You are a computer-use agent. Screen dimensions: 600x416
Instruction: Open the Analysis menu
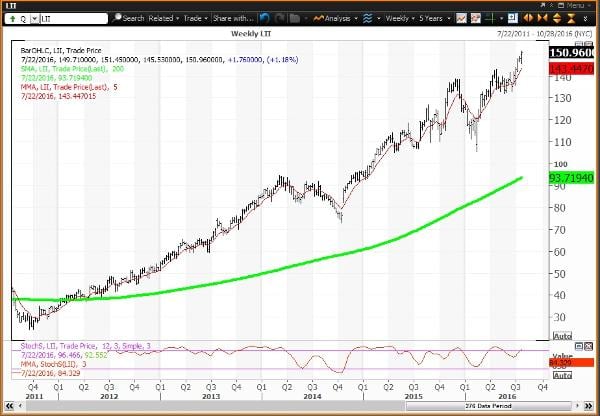(335, 18)
